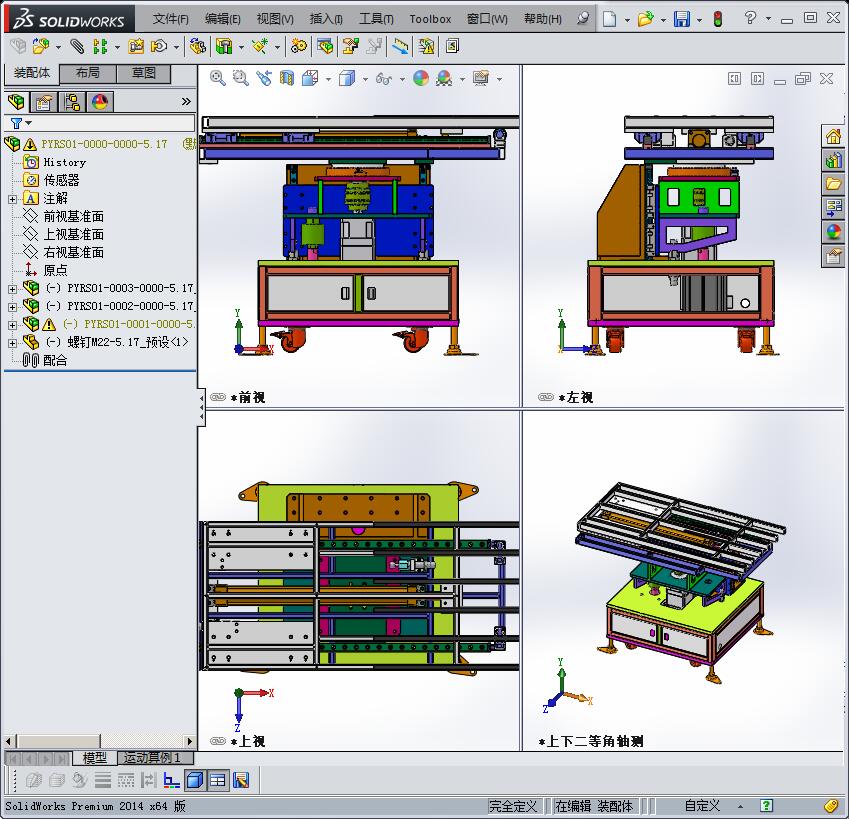Open the Design Library task pane icon

click(834, 160)
